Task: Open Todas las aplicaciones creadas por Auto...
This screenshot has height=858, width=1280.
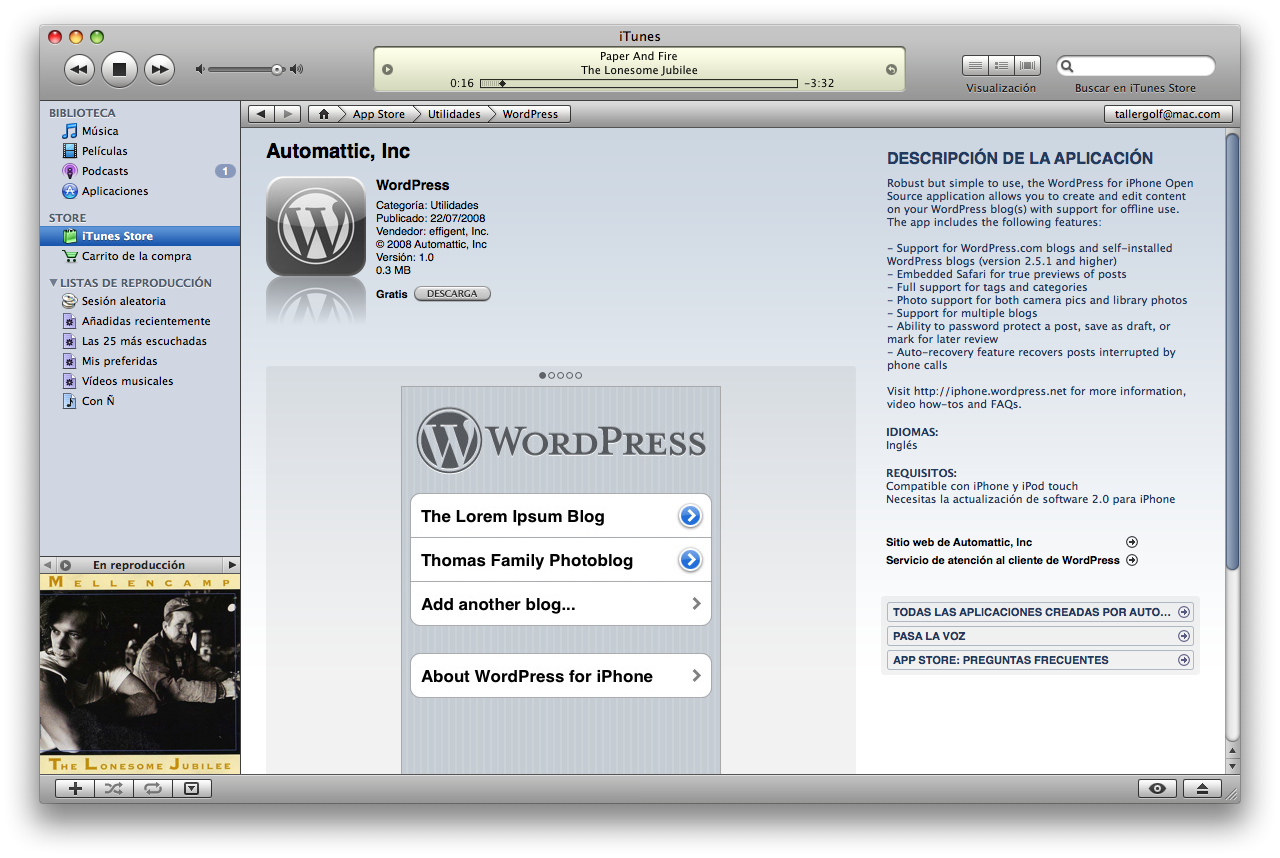Action: click(1040, 612)
